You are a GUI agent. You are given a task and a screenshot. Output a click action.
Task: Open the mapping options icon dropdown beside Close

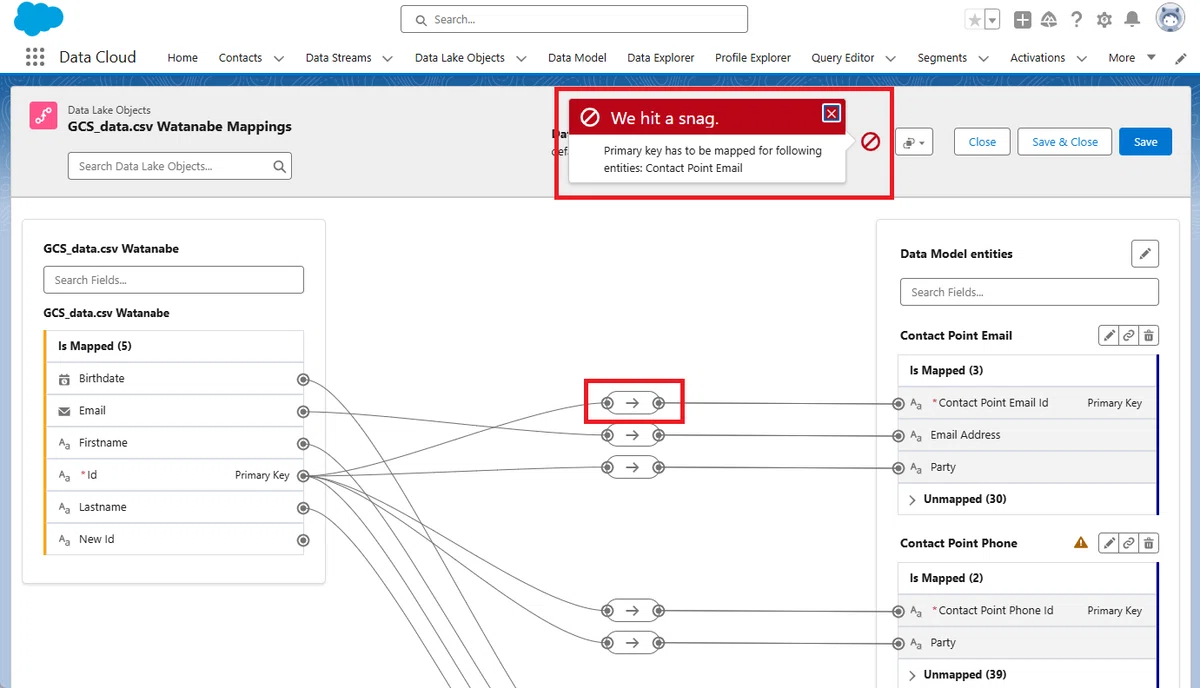(x=915, y=142)
